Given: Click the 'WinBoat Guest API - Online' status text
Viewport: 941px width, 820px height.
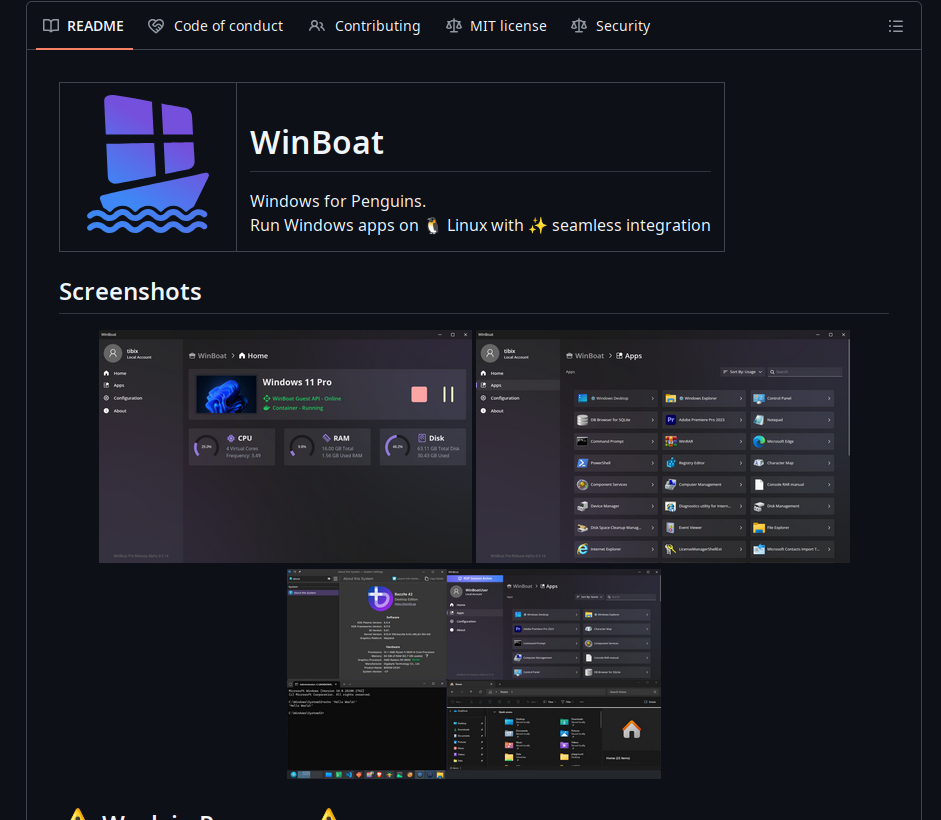Looking at the screenshot, I should (x=307, y=399).
